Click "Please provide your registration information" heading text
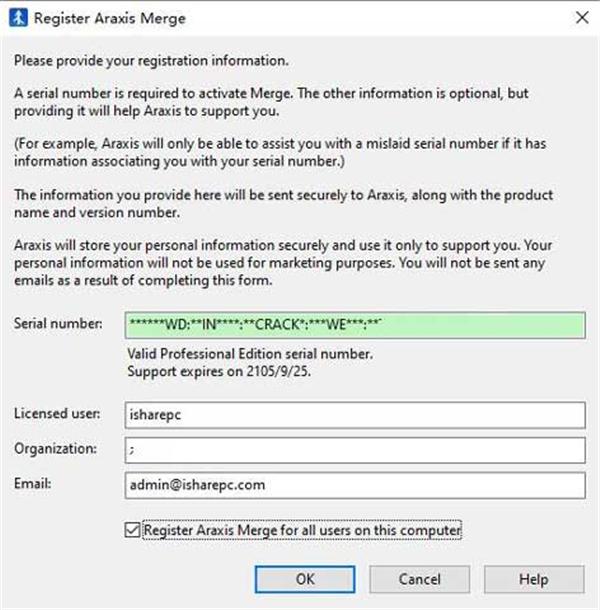Viewport: 600px width, 610px height. click(151, 61)
